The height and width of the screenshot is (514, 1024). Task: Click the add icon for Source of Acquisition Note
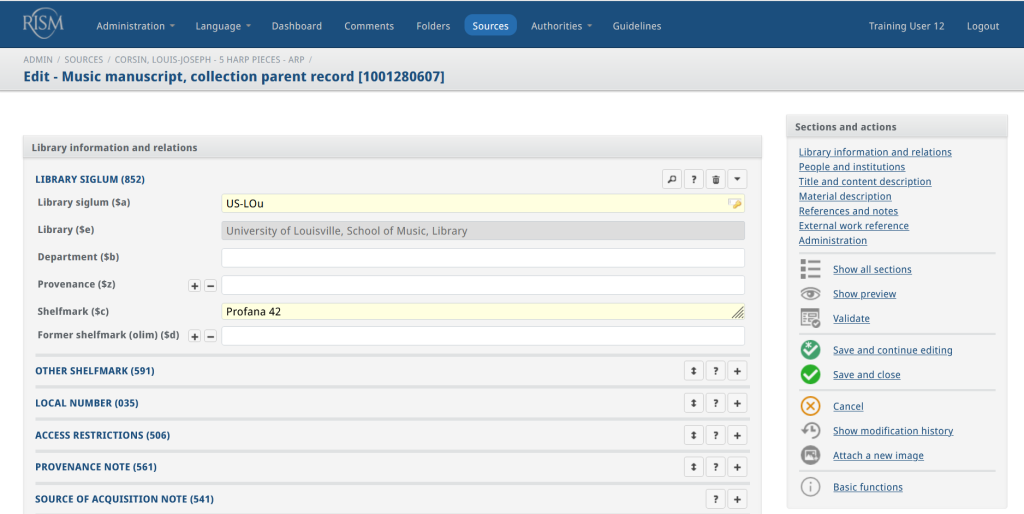tap(737, 500)
